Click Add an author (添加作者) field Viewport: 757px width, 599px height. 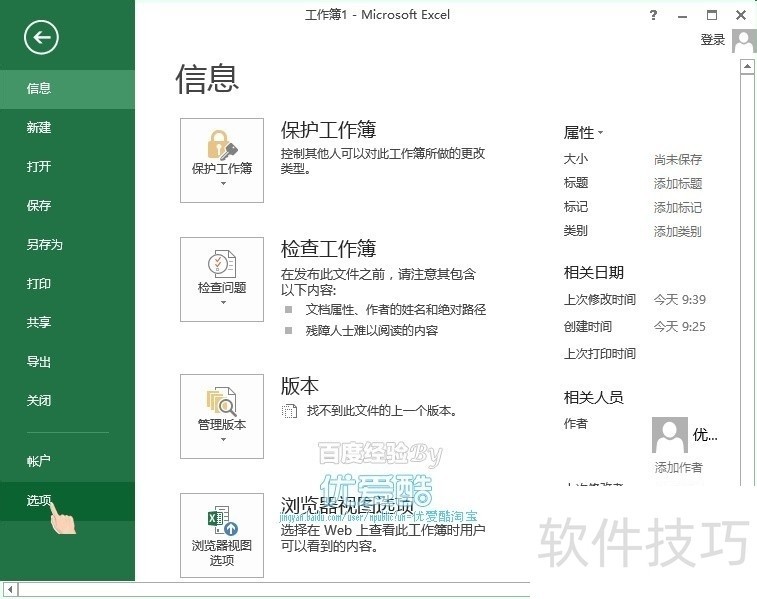point(678,467)
